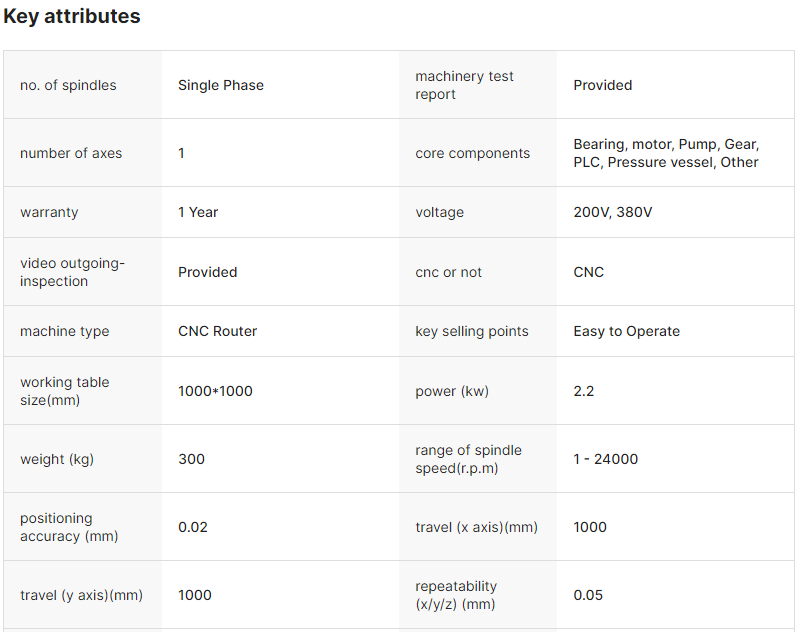Click the 'core components' label cell
This screenshot has height=632, width=799.
click(472, 153)
